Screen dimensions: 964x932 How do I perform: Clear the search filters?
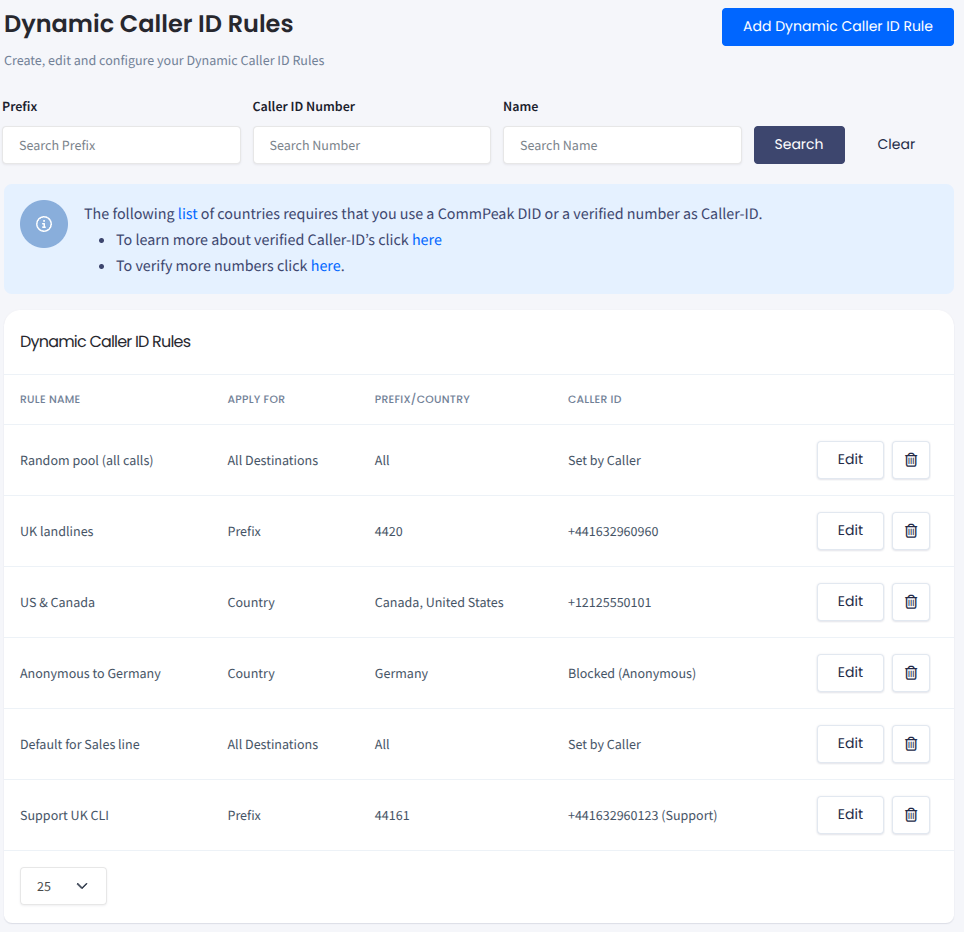(x=896, y=144)
